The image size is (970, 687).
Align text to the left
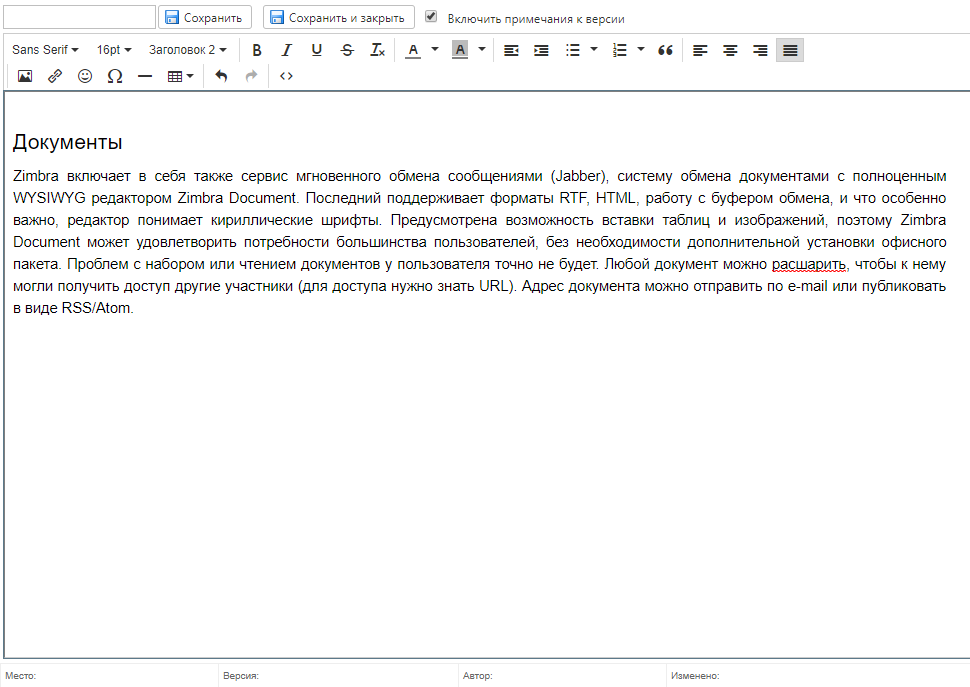tap(700, 50)
